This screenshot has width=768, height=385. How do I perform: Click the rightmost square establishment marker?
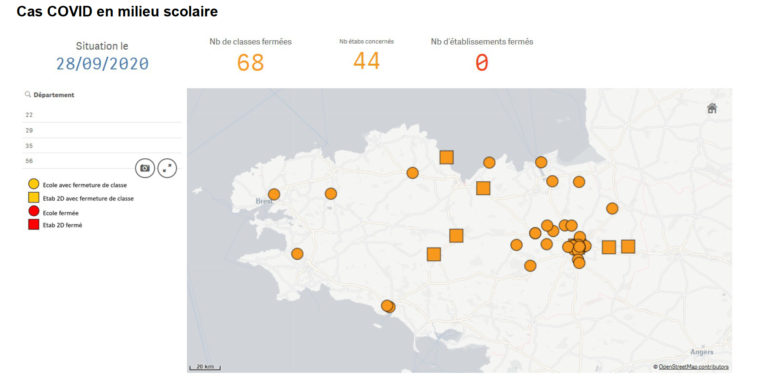coord(628,246)
